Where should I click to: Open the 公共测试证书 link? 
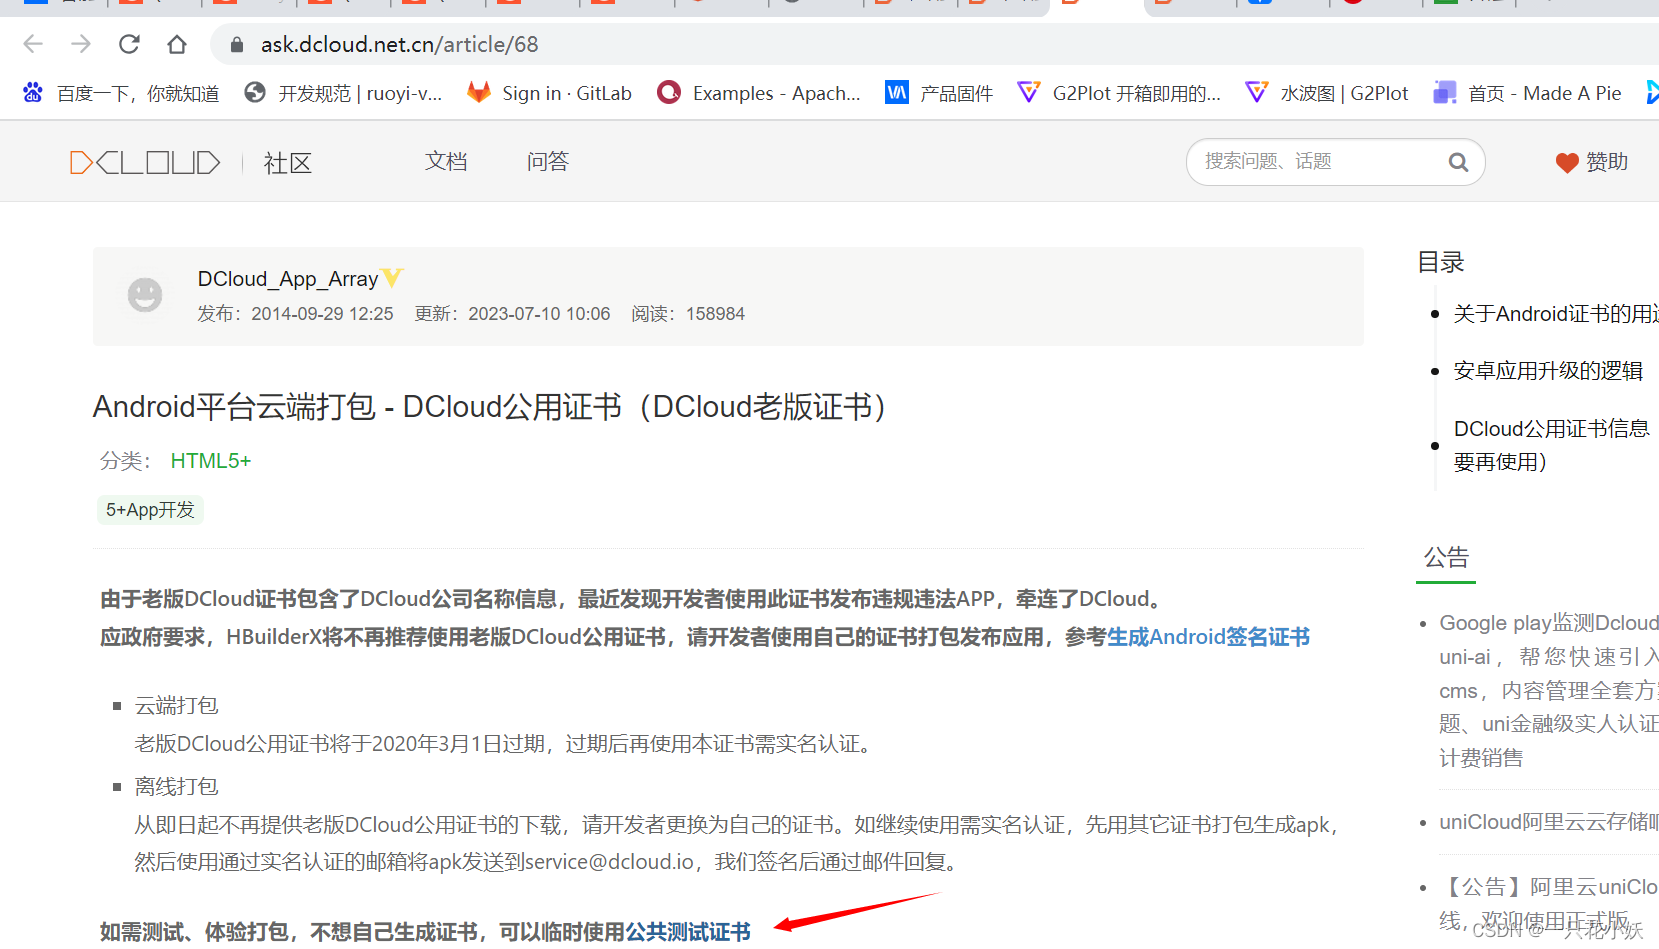[688, 932]
